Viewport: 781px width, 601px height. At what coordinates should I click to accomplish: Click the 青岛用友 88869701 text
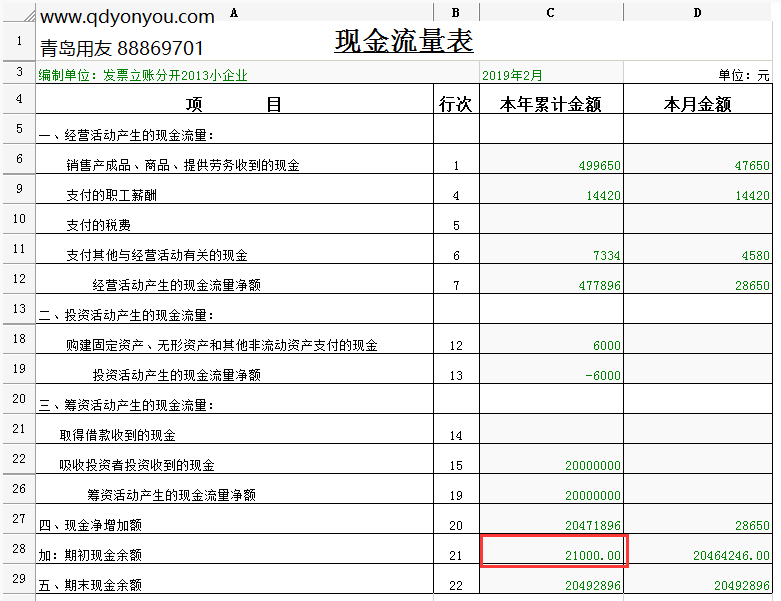122,48
